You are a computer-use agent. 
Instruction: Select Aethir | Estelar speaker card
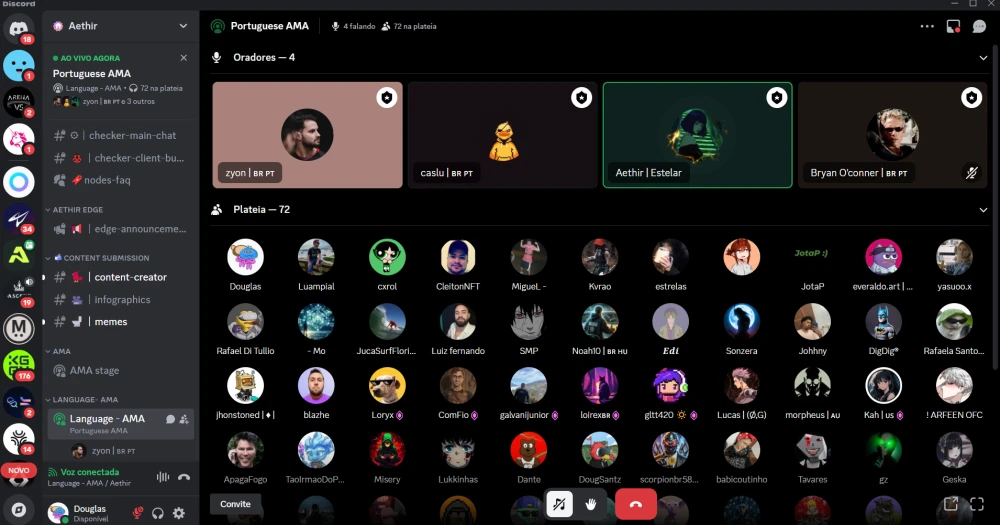(x=698, y=135)
